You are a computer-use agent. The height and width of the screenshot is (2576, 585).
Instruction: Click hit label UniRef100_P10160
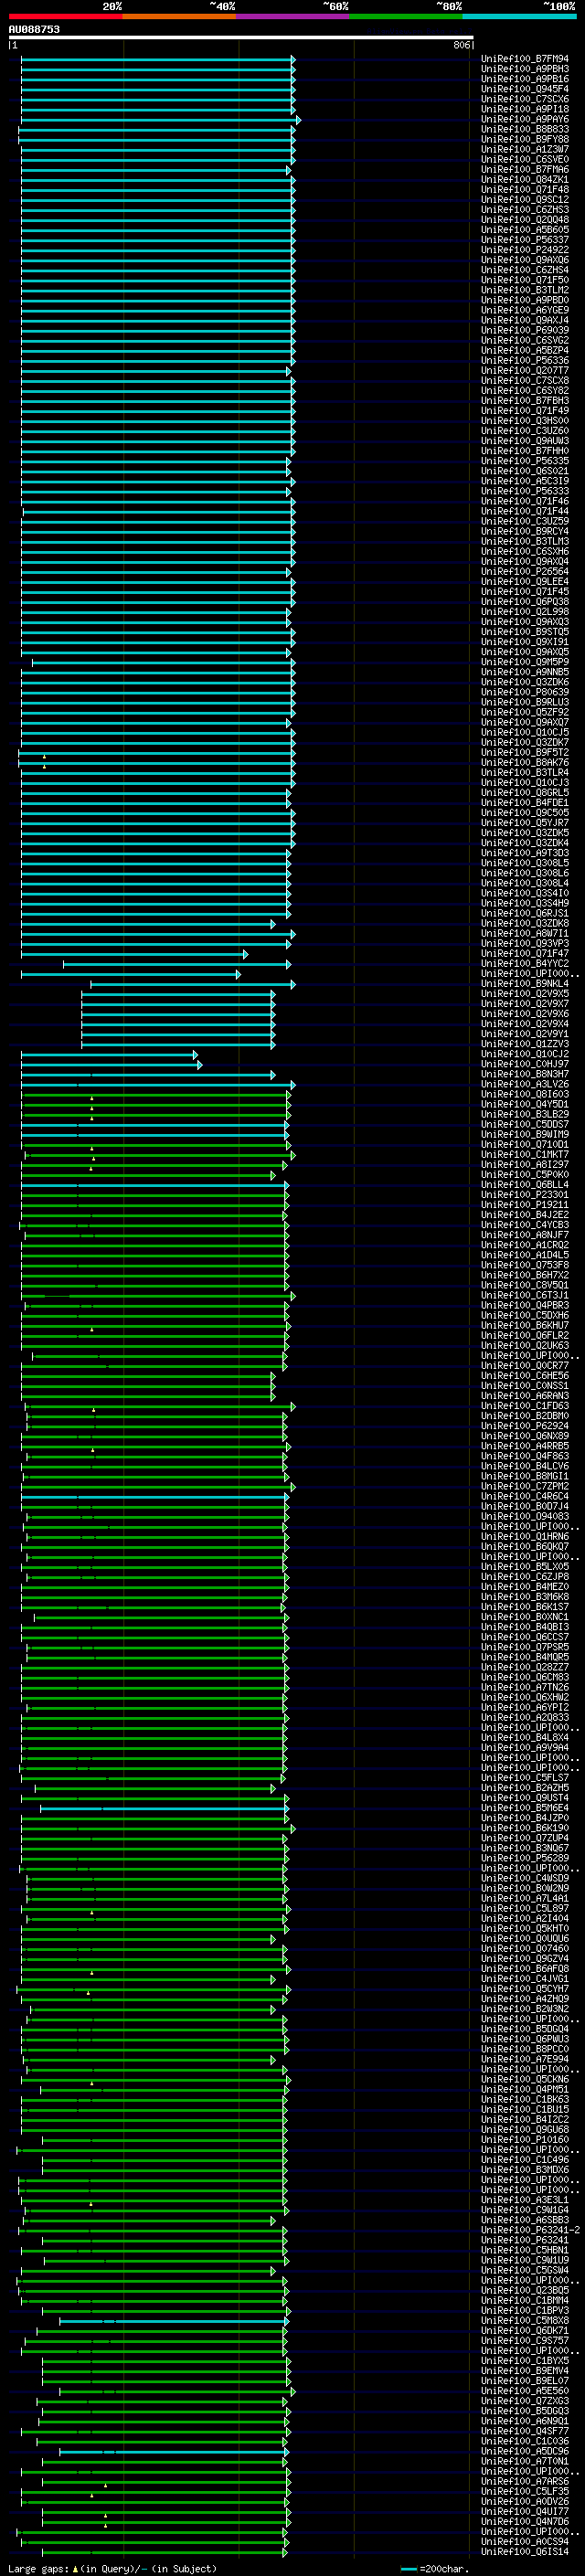(525, 2139)
